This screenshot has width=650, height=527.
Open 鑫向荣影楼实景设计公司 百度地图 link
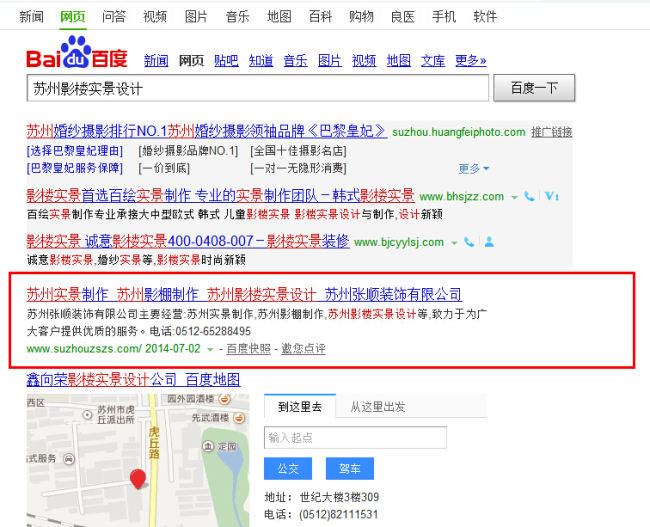pos(133,379)
